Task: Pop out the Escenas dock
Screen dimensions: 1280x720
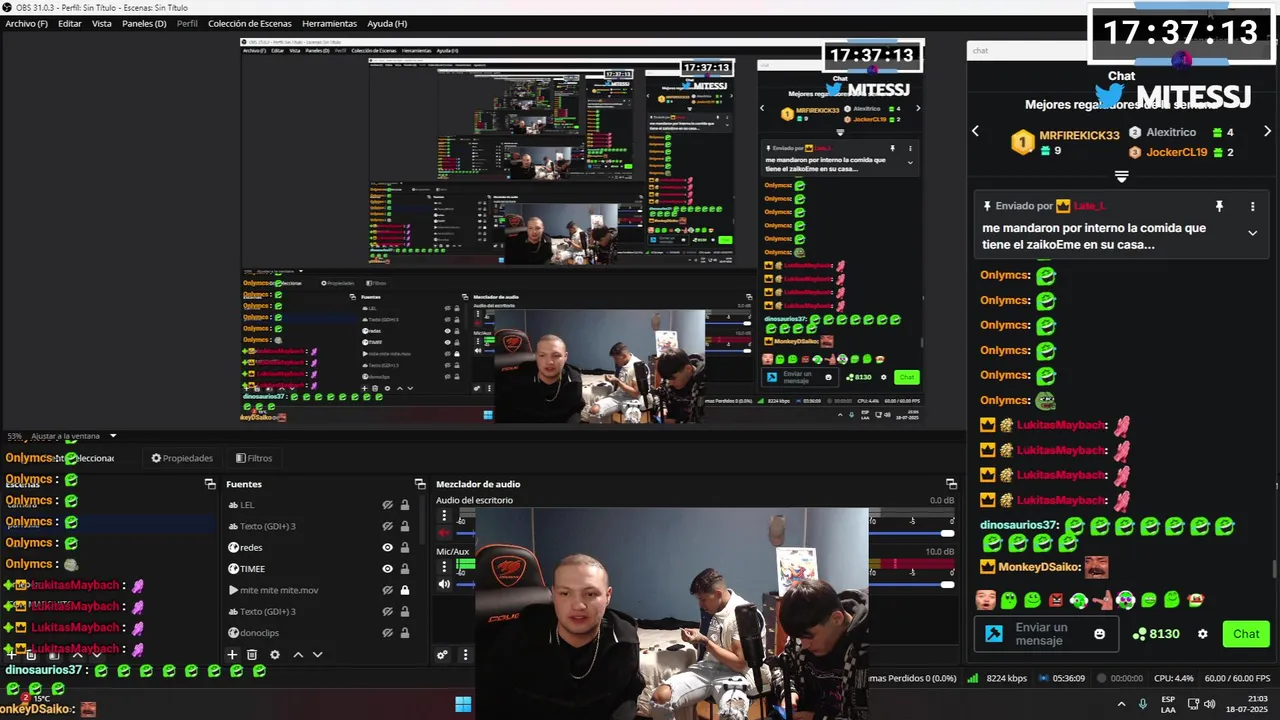Action: coord(210,484)
